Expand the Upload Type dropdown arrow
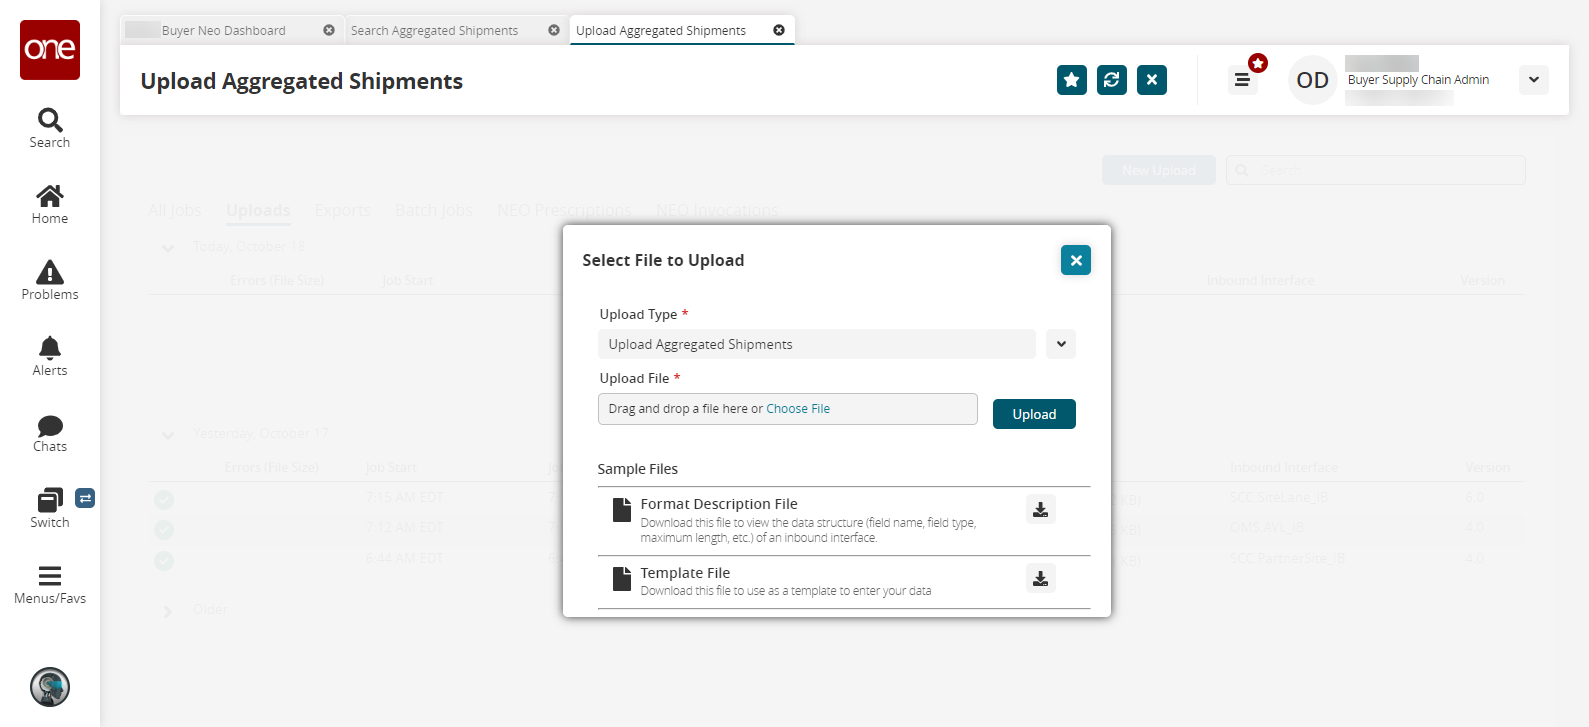This screenshot has height=727, width=1589. (1061, 344)
